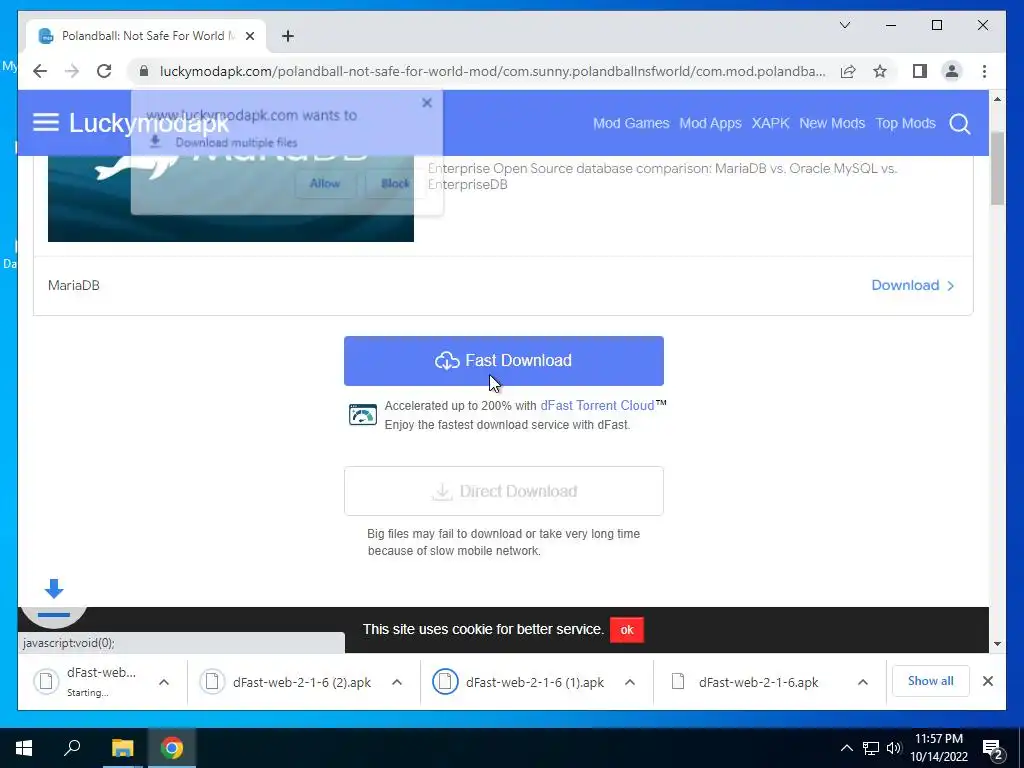The image size is (1024, 768).
Task: Show hidden tray icons chevron
Action: click(x=846, y=748)
